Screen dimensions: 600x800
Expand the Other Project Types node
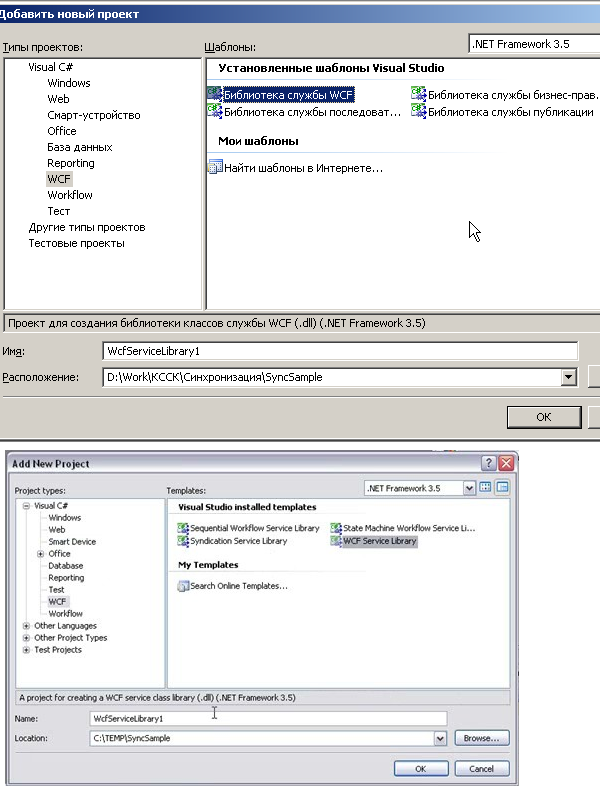[x=26, y=638]
